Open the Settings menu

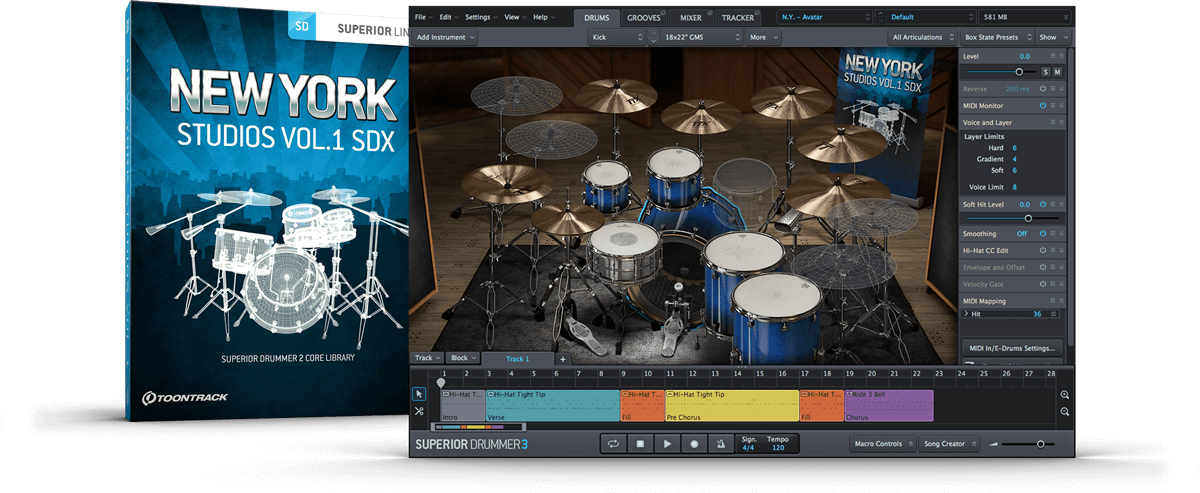coord(481,17)
